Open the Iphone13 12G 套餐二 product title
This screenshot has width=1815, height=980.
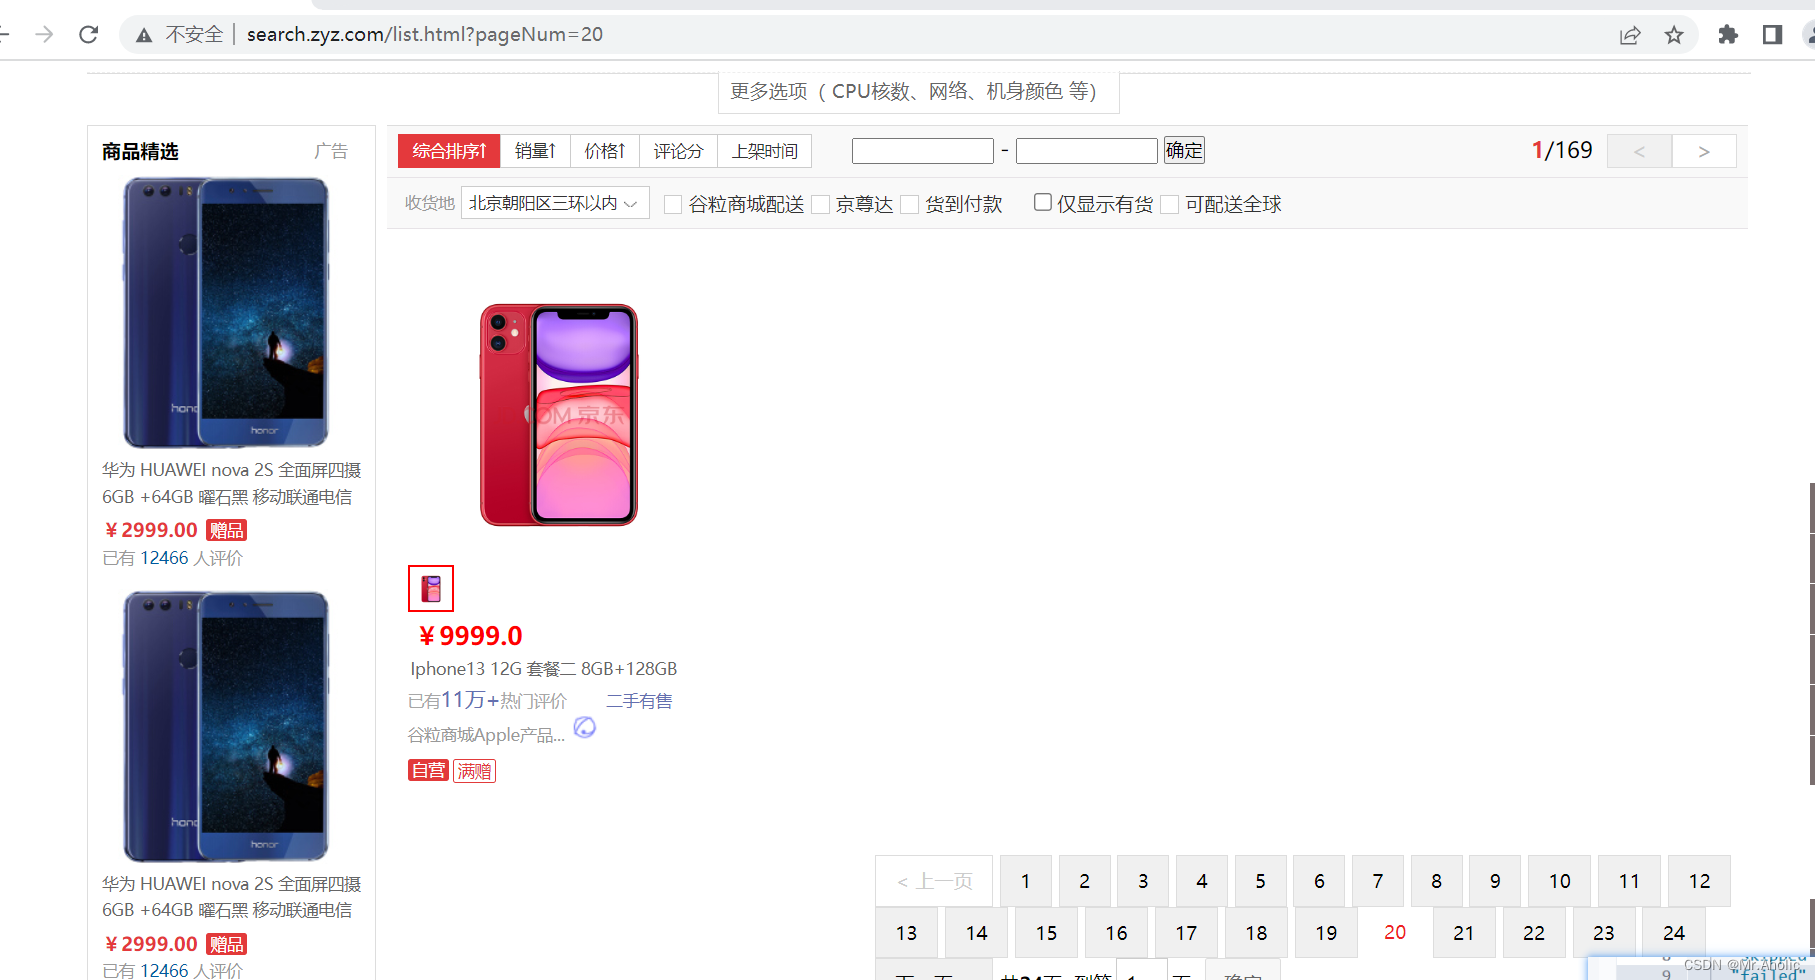pos(544,668)
